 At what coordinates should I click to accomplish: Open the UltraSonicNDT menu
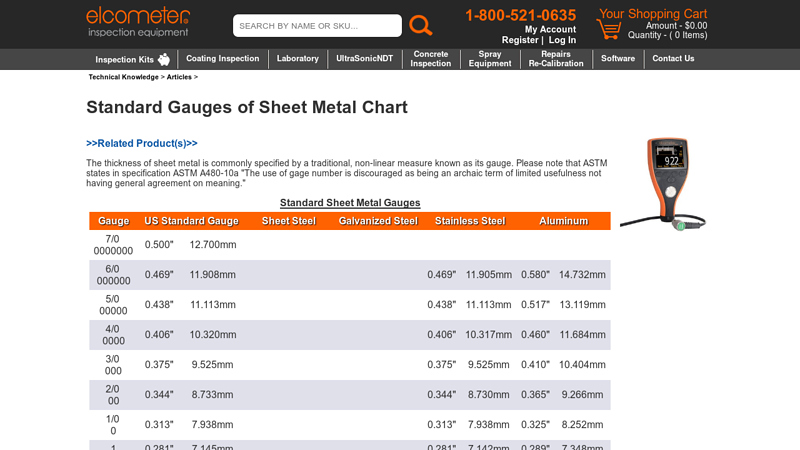click(x=364, y=59)
